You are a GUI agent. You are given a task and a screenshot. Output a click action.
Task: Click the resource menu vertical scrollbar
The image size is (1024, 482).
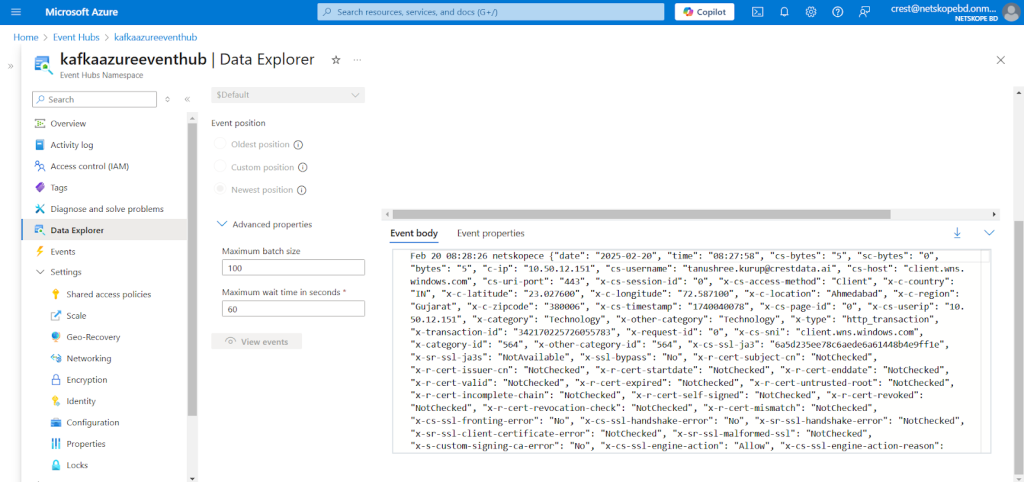pyautogui.click(x=192, y=268)
